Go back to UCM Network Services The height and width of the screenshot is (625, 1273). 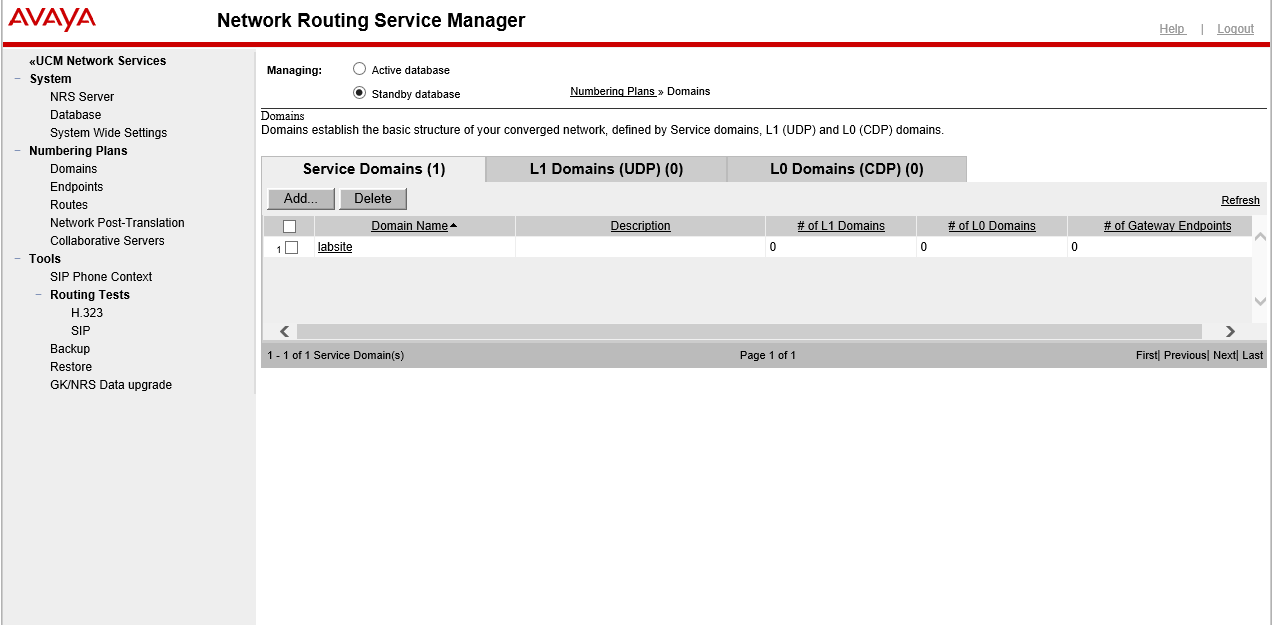pyautogui.click(x=98, y=61)
